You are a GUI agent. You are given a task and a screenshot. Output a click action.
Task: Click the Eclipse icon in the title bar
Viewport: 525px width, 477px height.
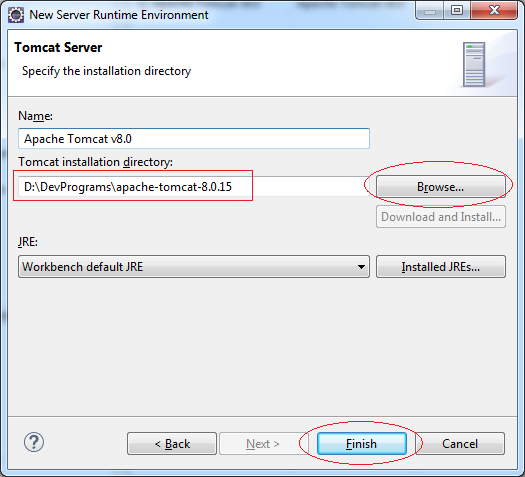click(16, 15)
